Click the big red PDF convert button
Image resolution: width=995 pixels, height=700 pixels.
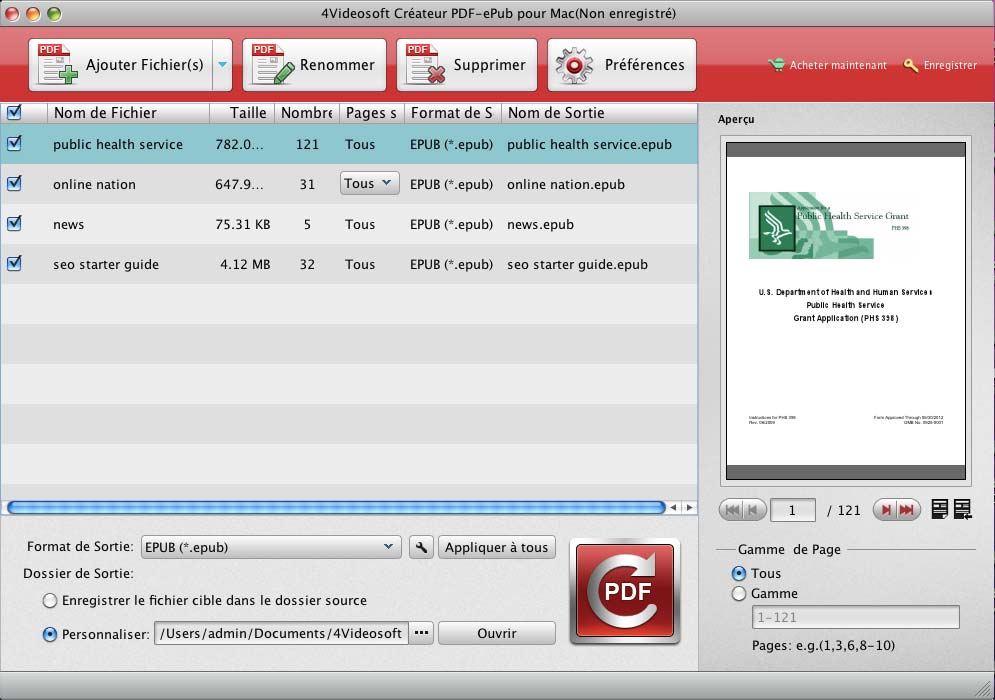pos(624,590)
